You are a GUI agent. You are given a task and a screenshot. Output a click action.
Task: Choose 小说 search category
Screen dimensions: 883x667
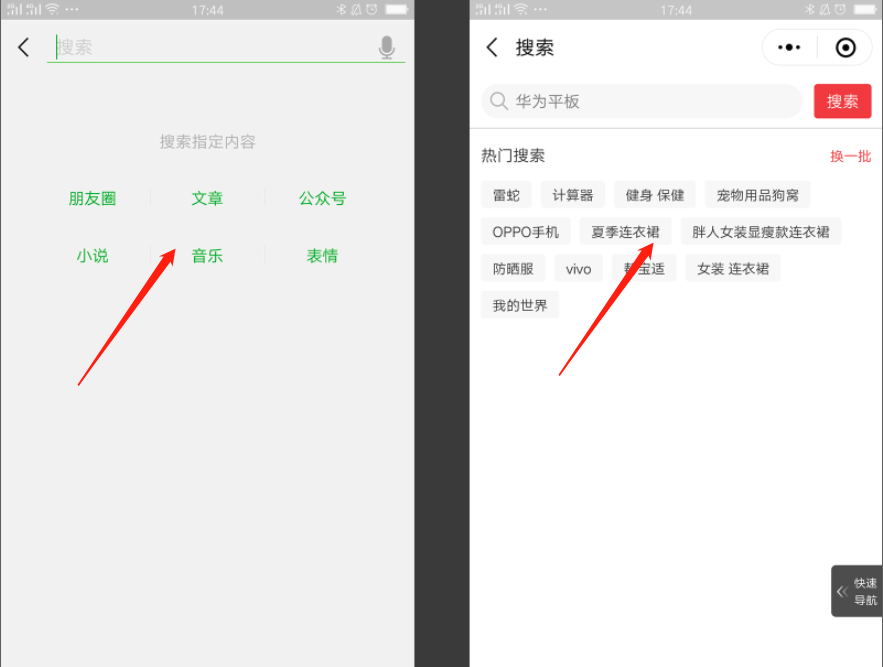[x=92, y=256]
